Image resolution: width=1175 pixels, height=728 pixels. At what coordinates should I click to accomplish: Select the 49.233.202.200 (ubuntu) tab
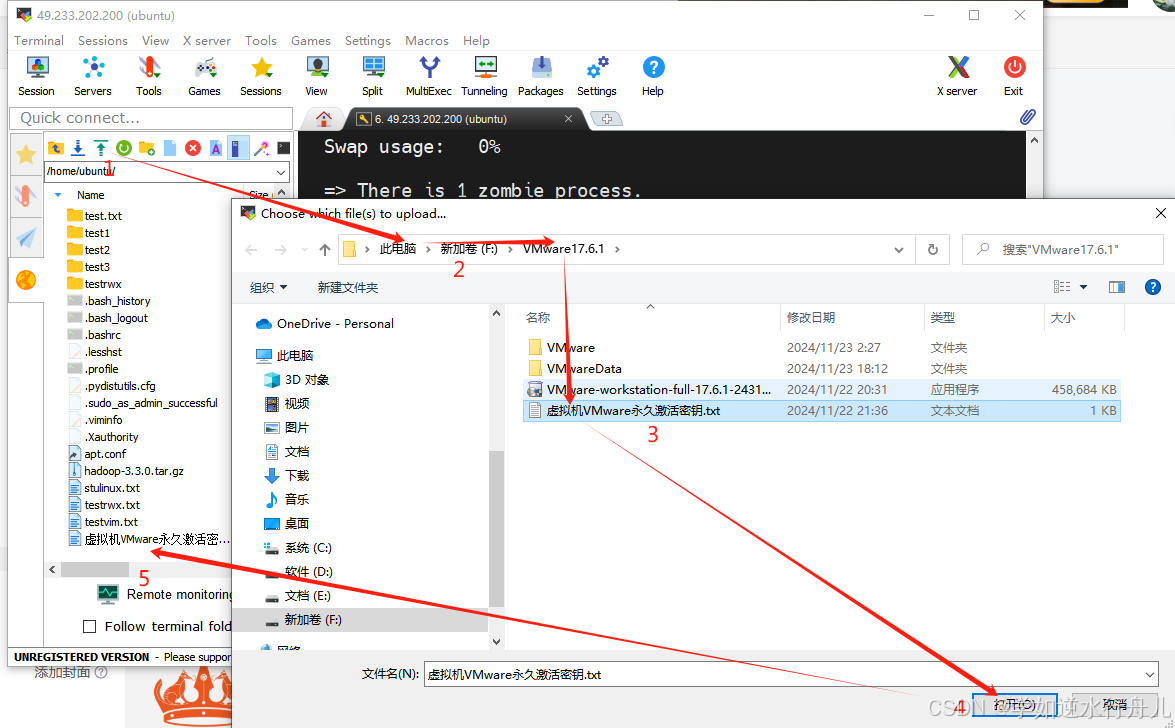click(x=464, y=118)
